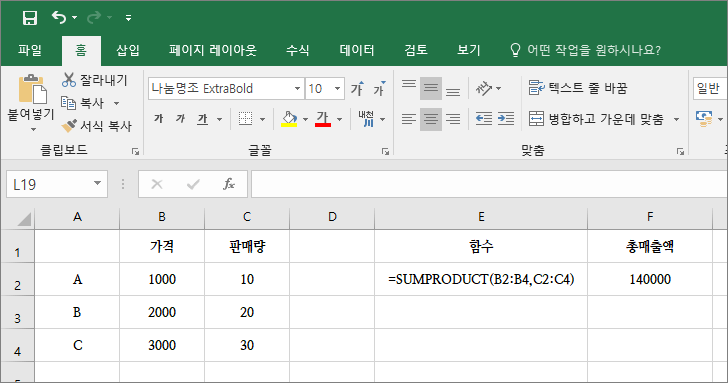Click the Save icon in quick access toolbar
The height and width of the screenshot is (383, 728).
30,18
